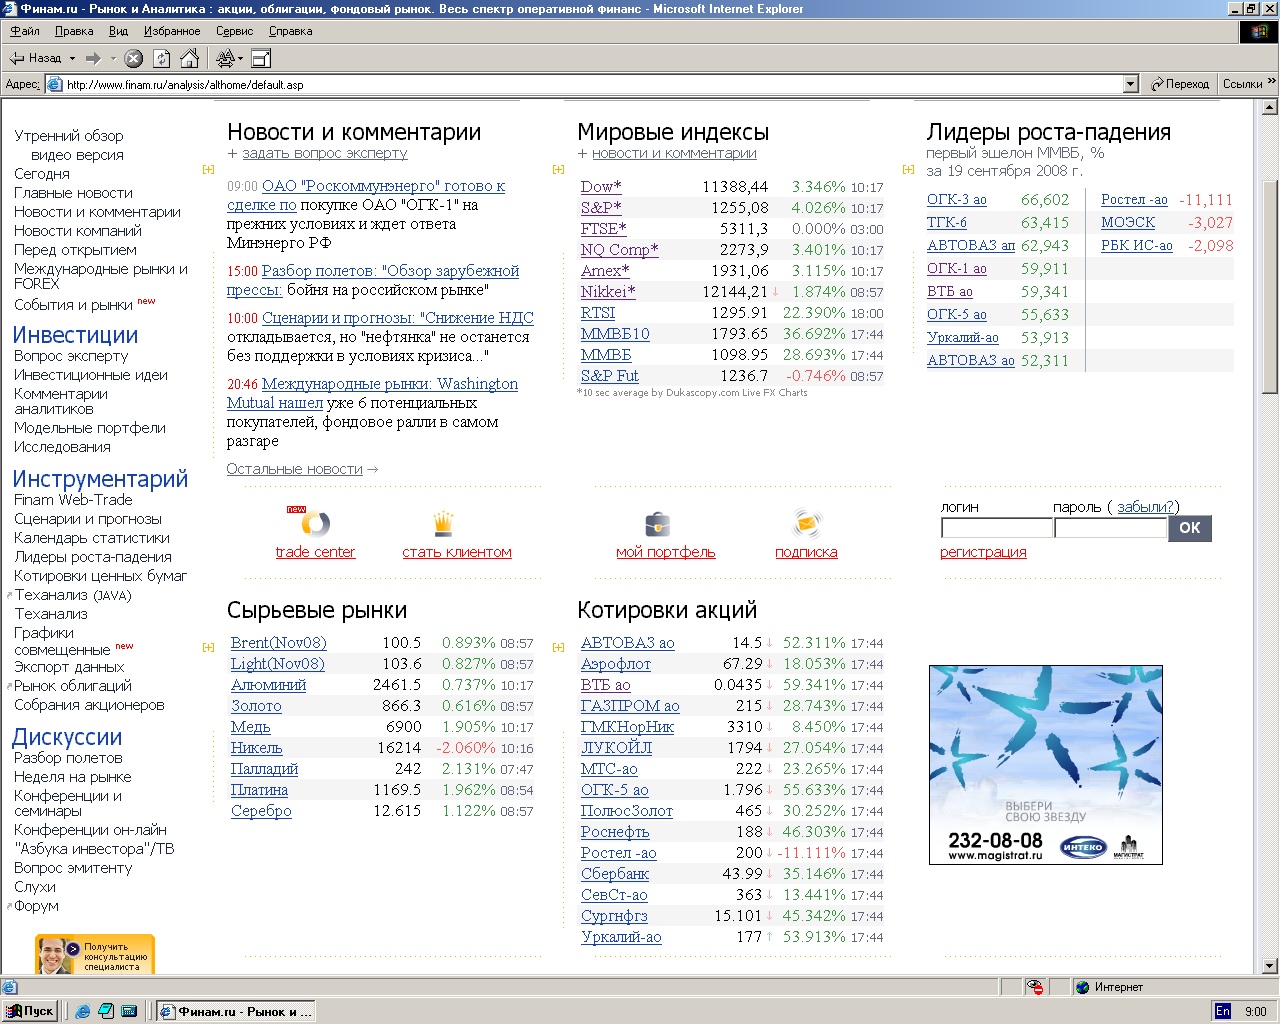Expand the Лидеры роста-падения section [+] marker
The image size is (1280, 1024).
tap(908, 169)
